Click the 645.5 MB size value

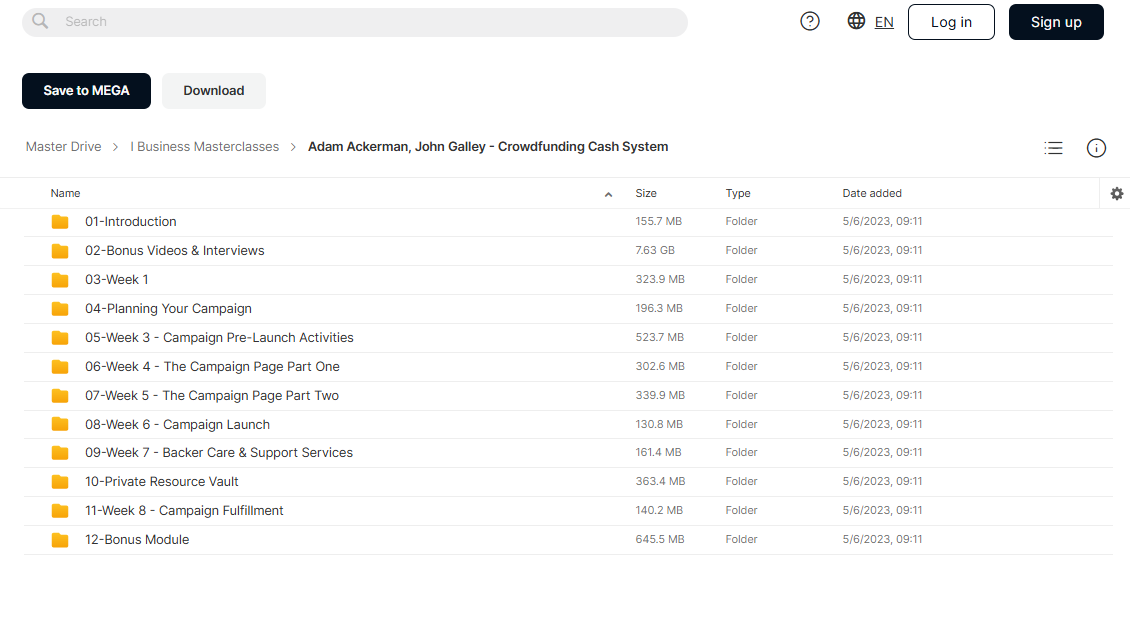click(660, 539)
